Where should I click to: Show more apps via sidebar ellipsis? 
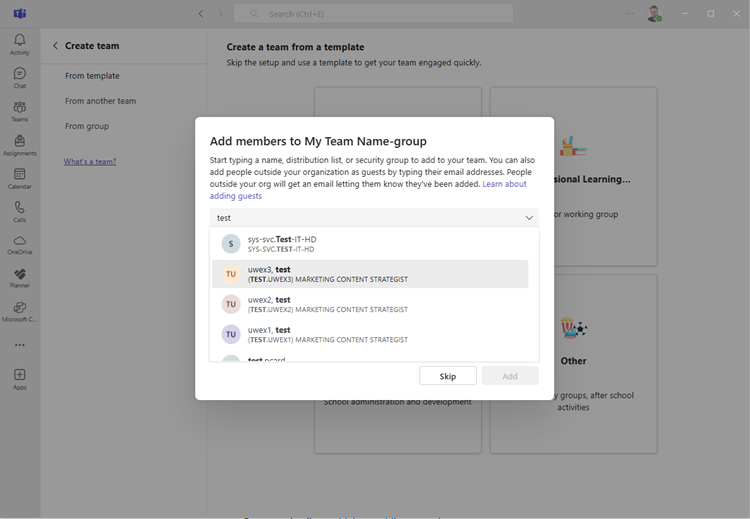(x=19, y=345)
